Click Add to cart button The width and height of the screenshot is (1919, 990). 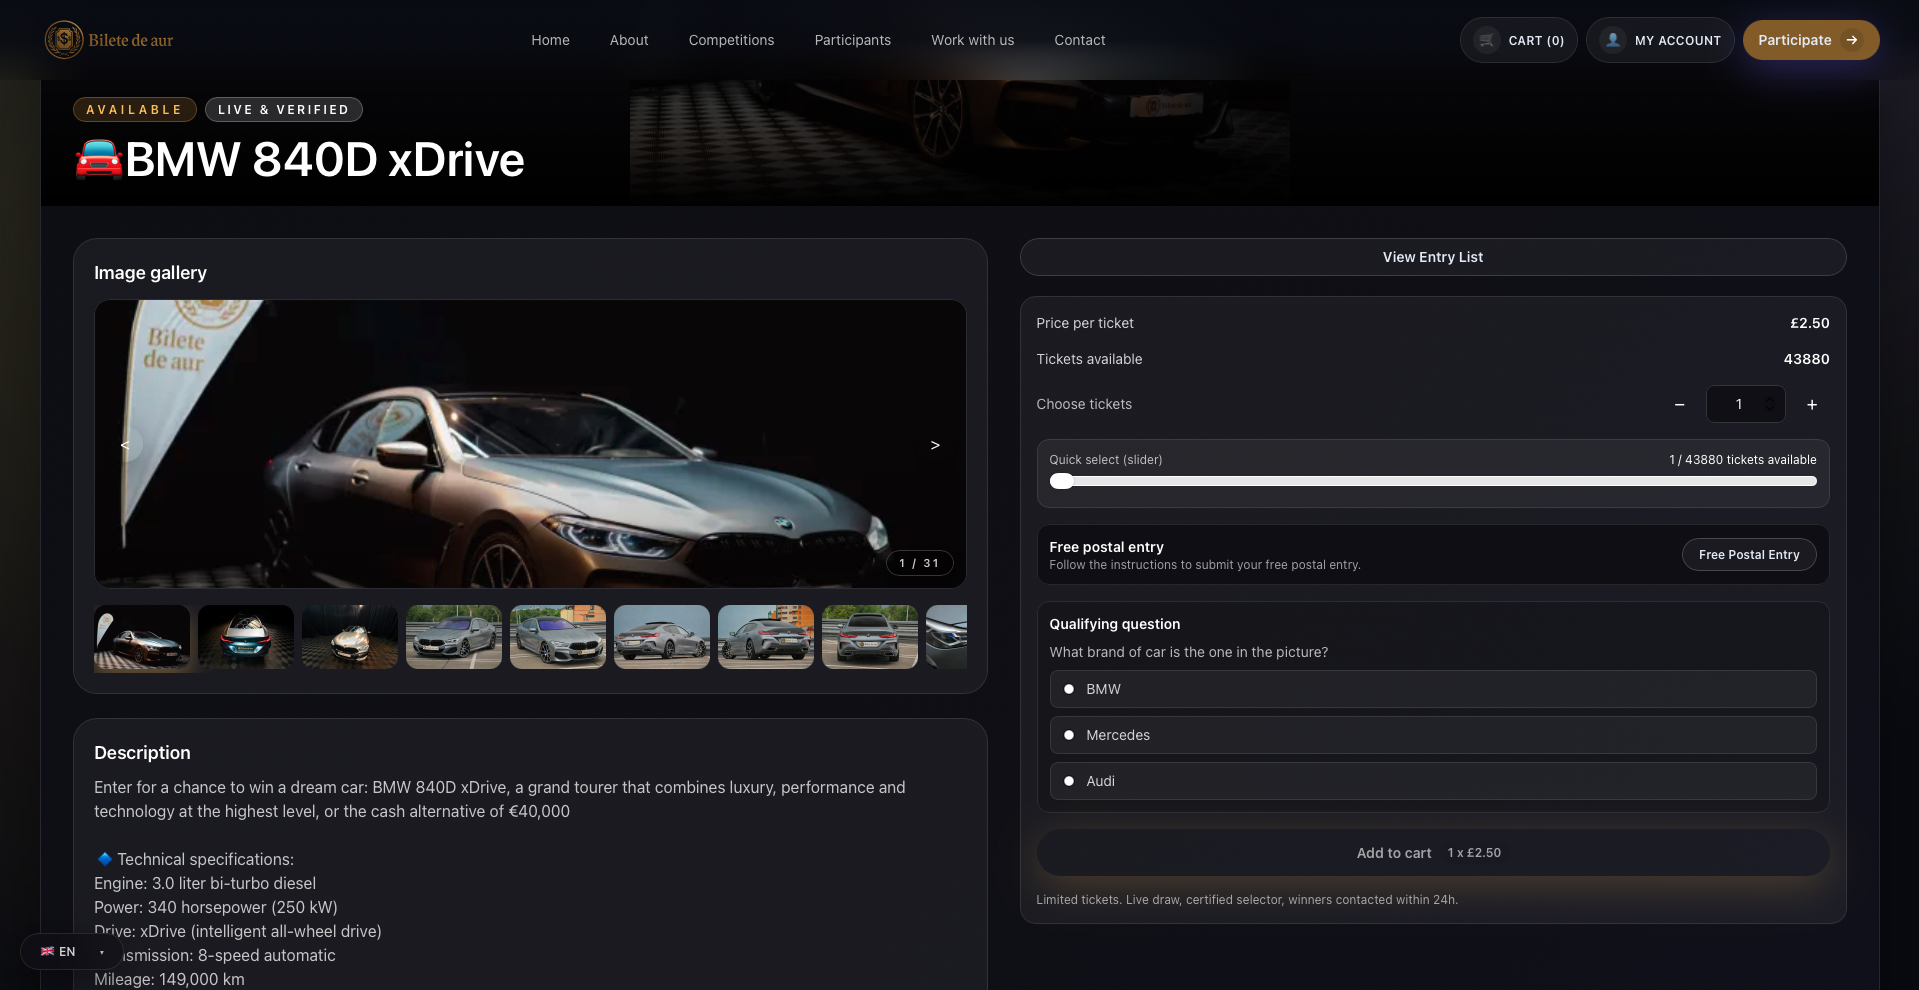(x=1433, y=853)
